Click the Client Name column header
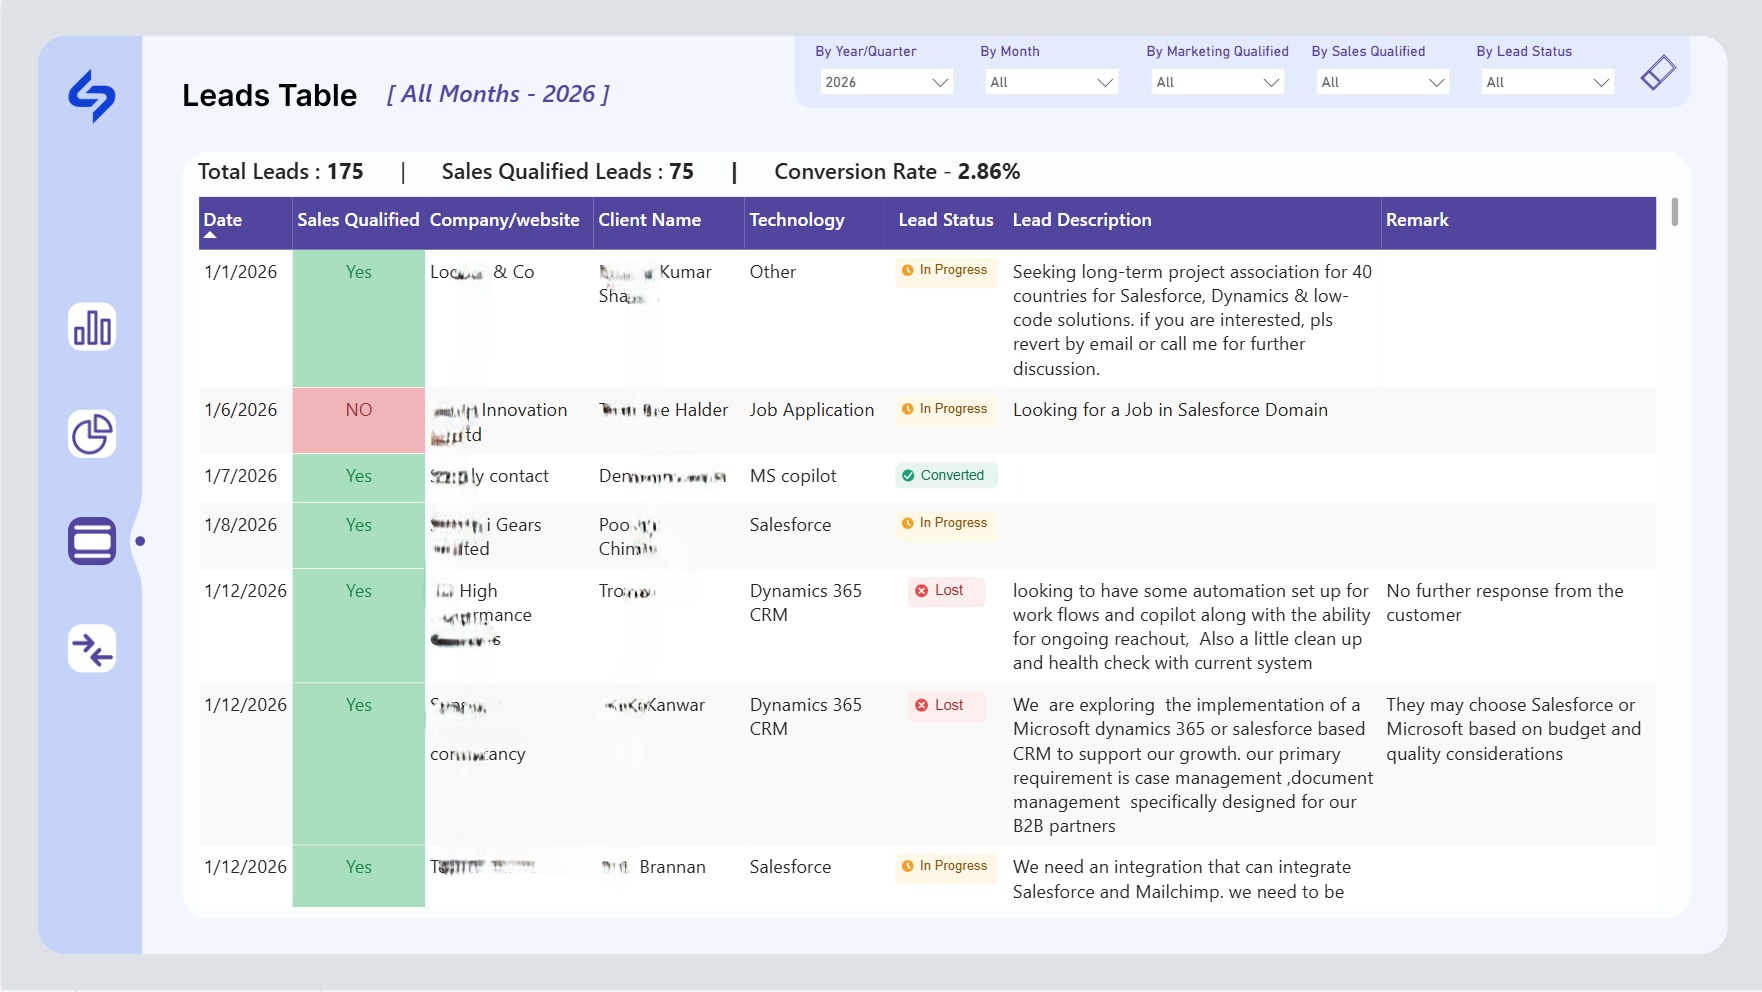The image size is (1762, 992). tap(650, 220)
